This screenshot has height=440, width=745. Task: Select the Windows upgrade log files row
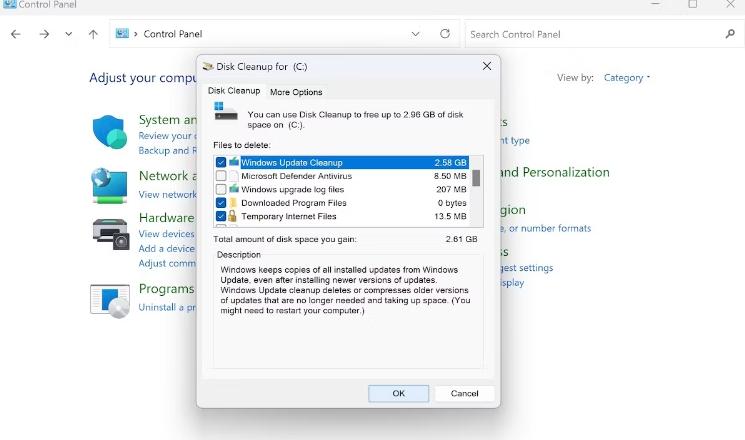tap(342, 189)
